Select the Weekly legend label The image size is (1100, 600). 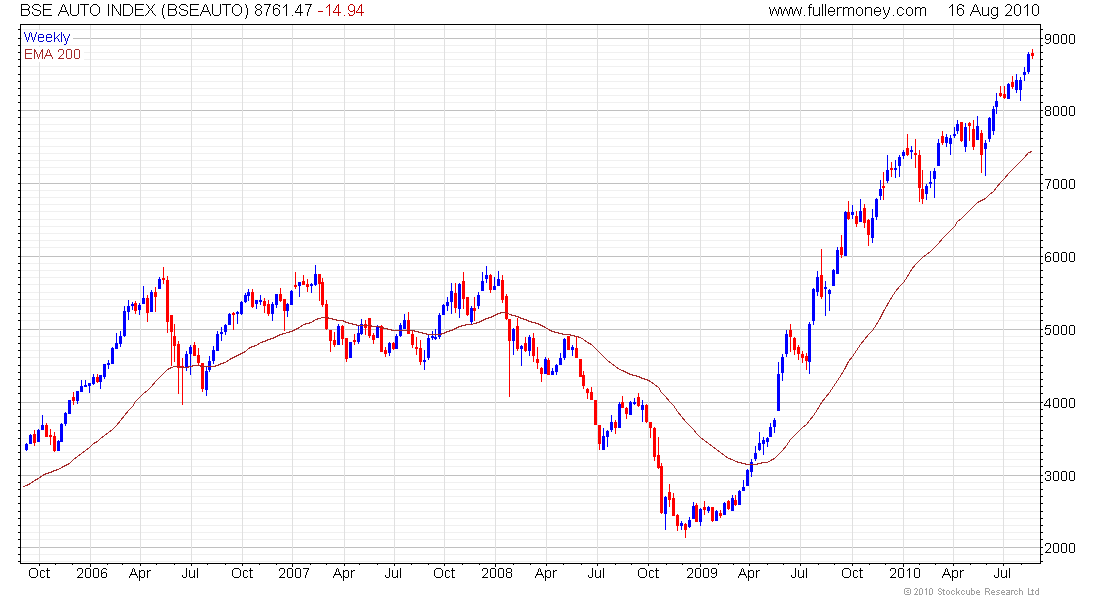point(47,37)
